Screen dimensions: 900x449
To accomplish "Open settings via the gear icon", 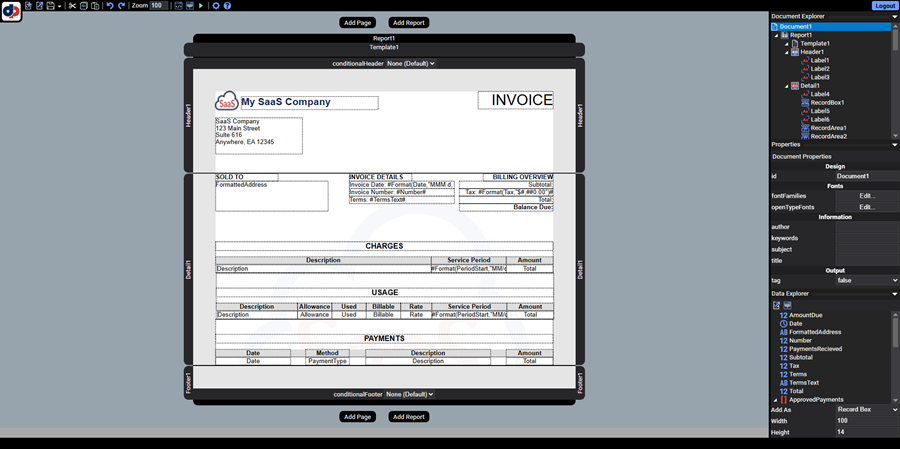I will point(216,6).
